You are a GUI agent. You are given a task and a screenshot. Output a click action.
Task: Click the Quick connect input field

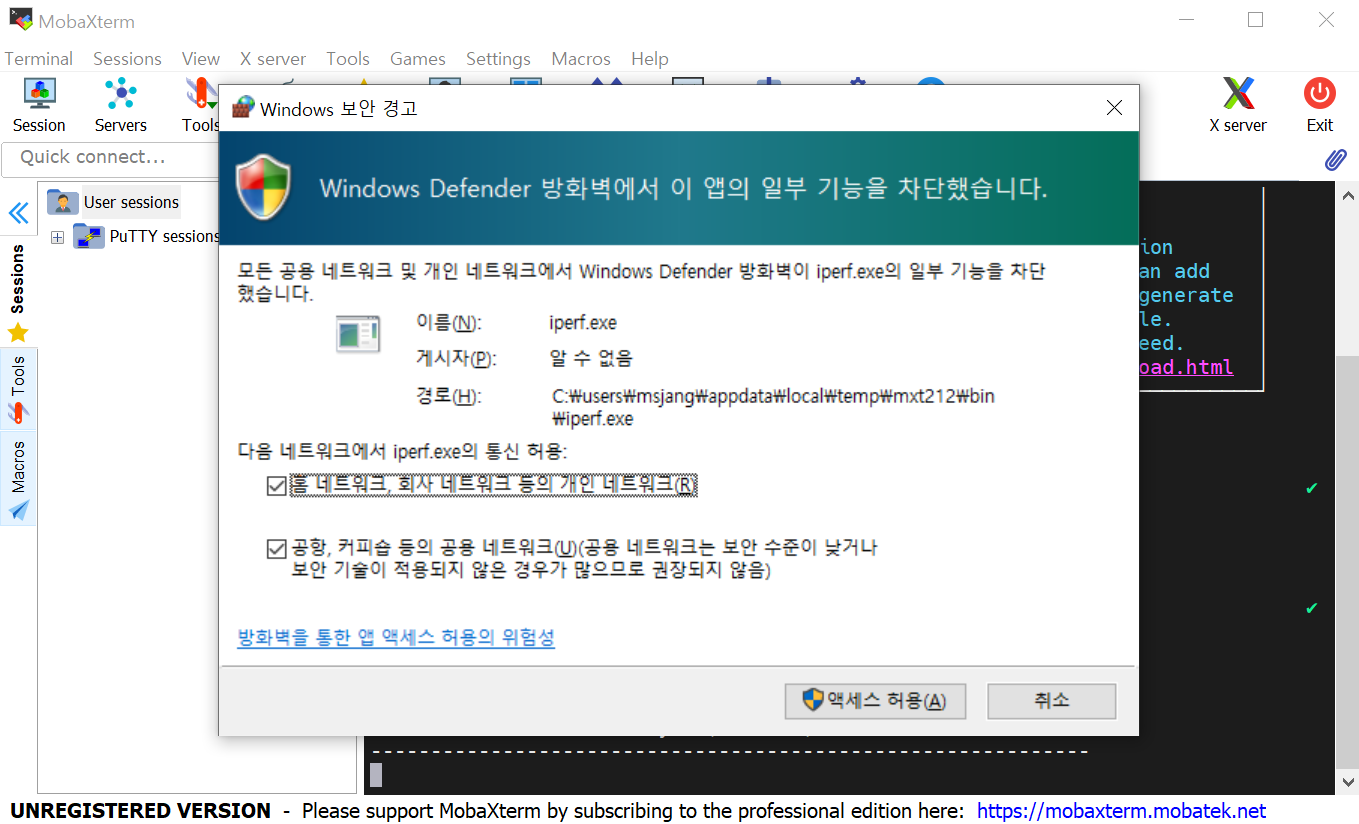tap(110, 158)
